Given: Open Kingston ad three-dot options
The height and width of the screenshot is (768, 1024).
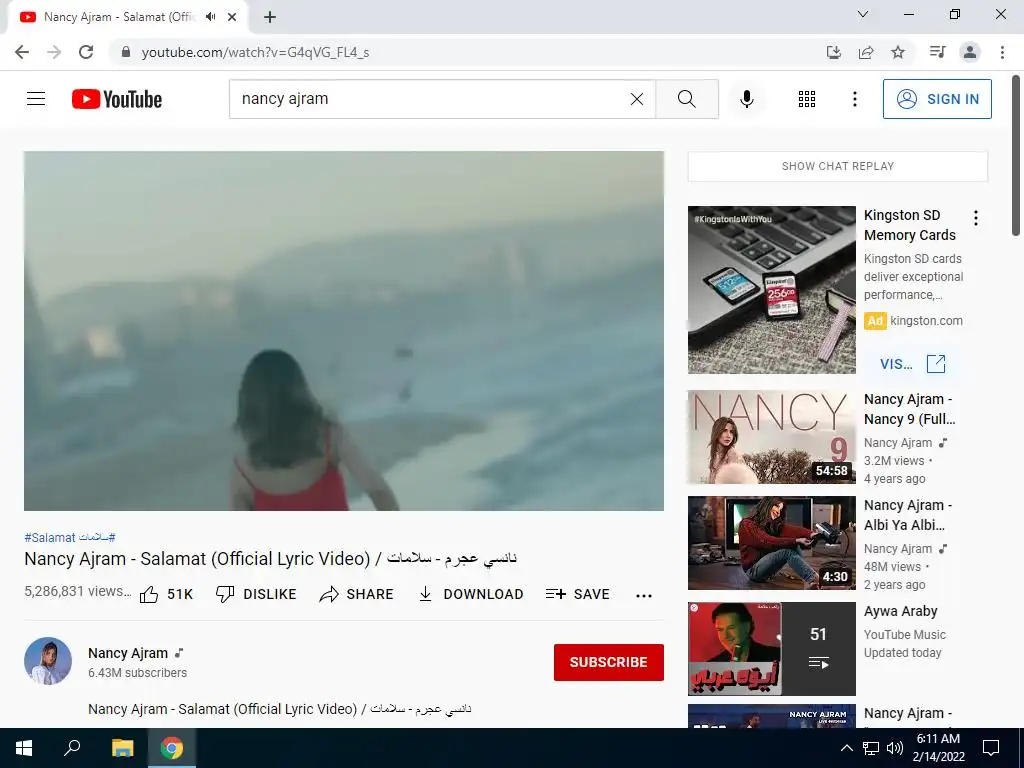Looking at the screenshot, I should [x=976, y=218].
